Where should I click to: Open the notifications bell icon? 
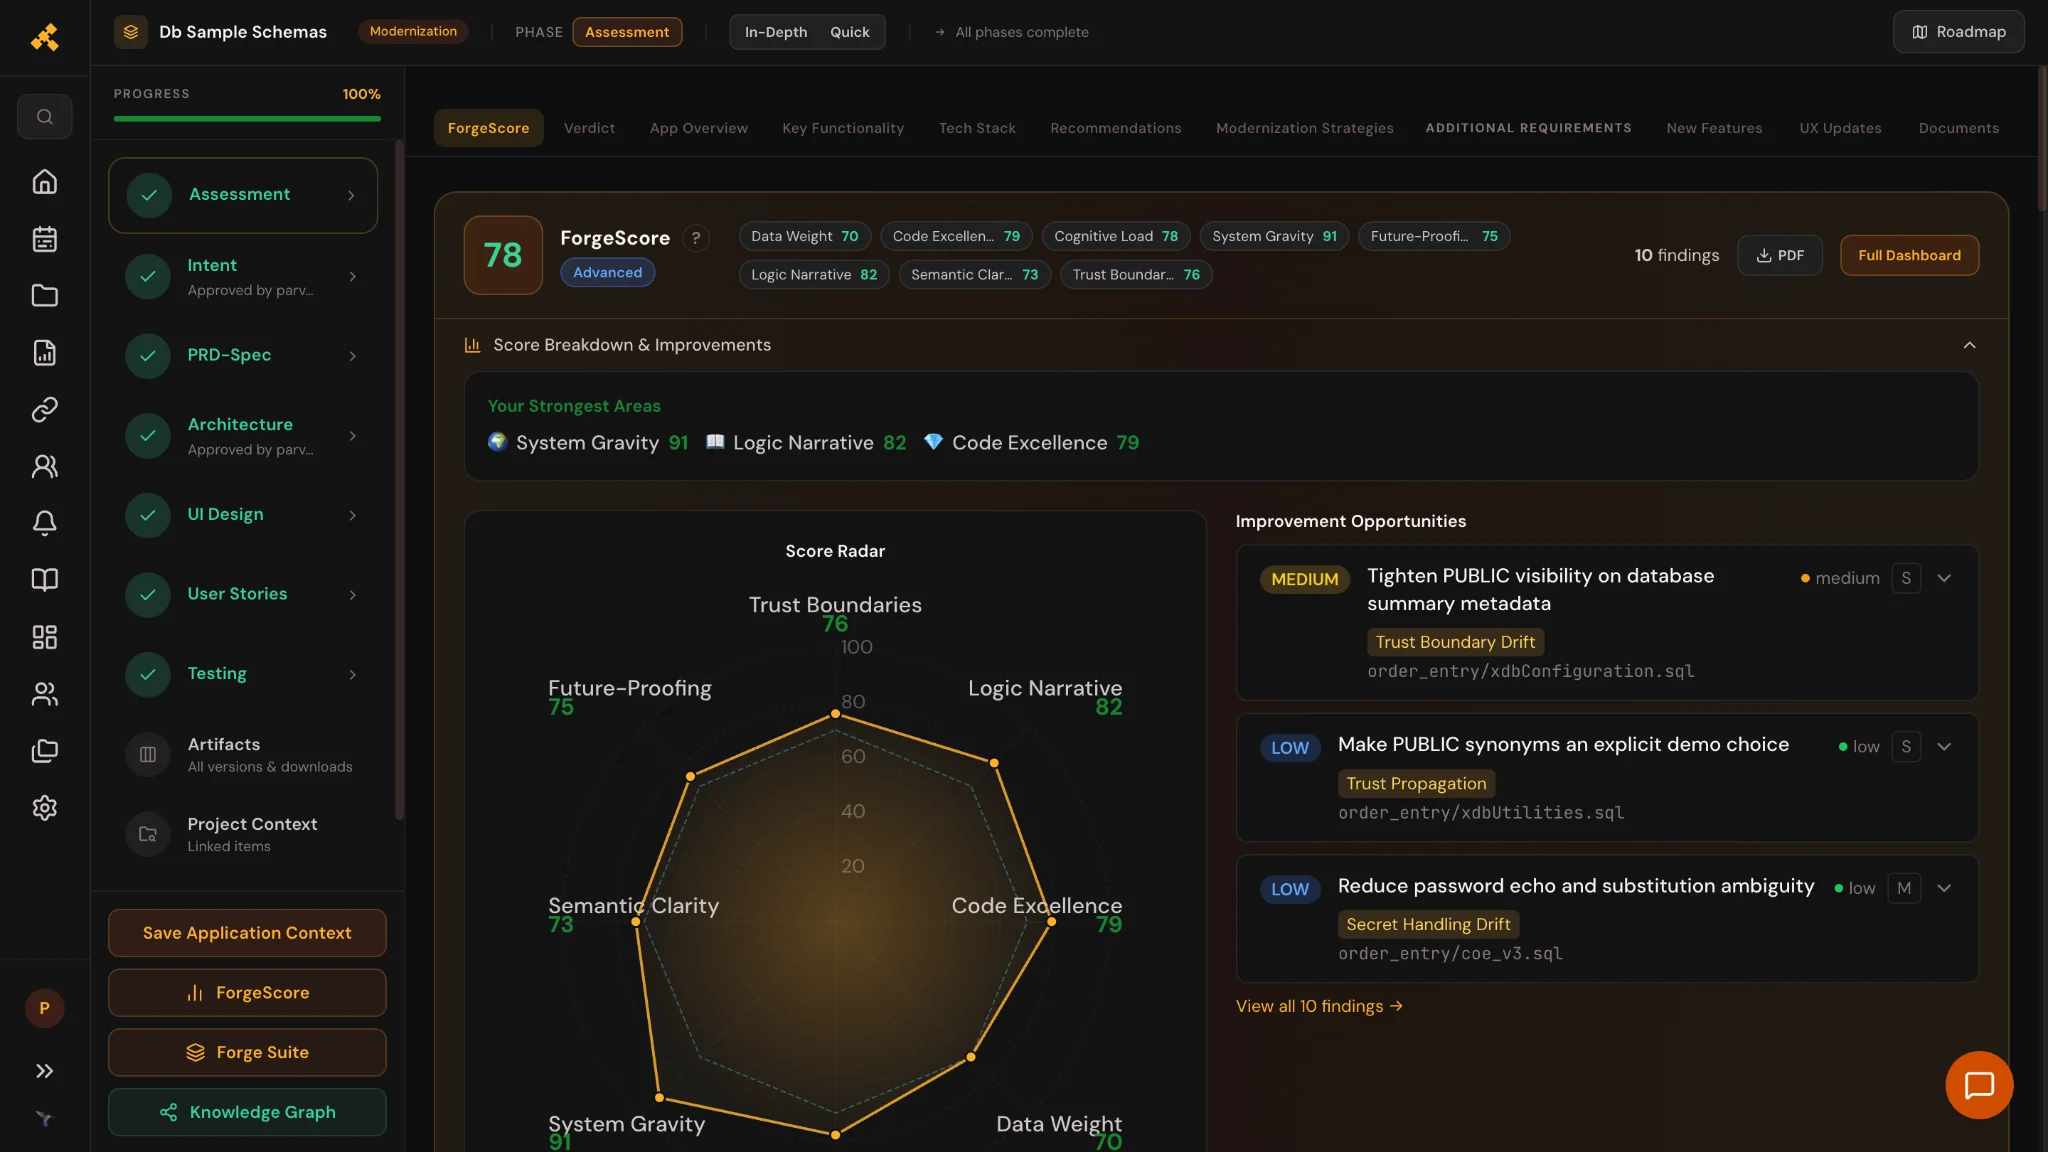(x=44, y=523)
